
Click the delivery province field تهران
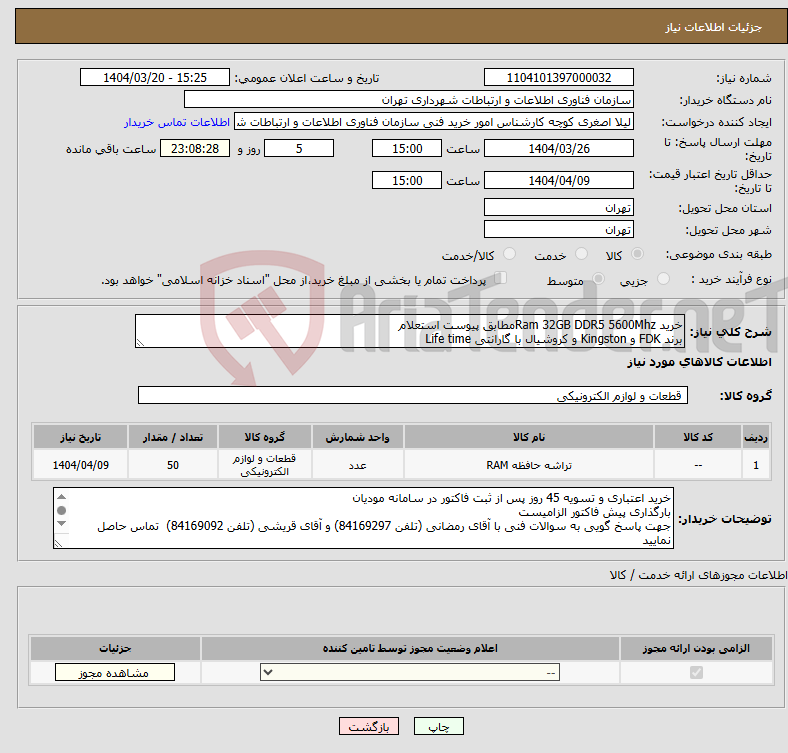click(558, 207)
